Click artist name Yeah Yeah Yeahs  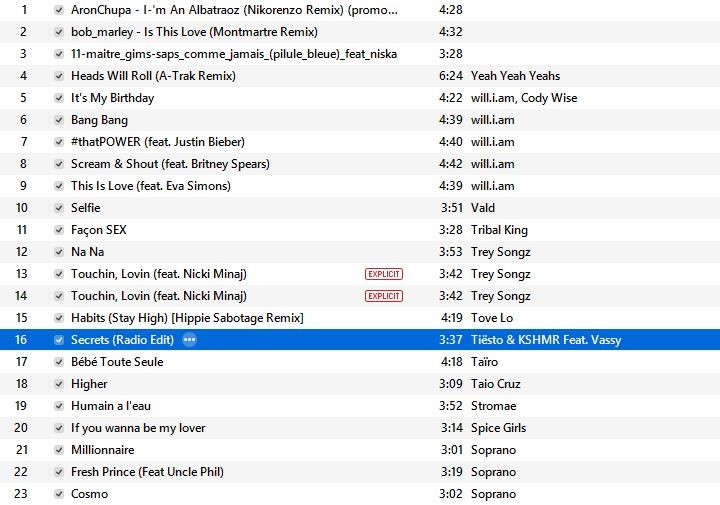pyautogui.click(x=515, y=76)
